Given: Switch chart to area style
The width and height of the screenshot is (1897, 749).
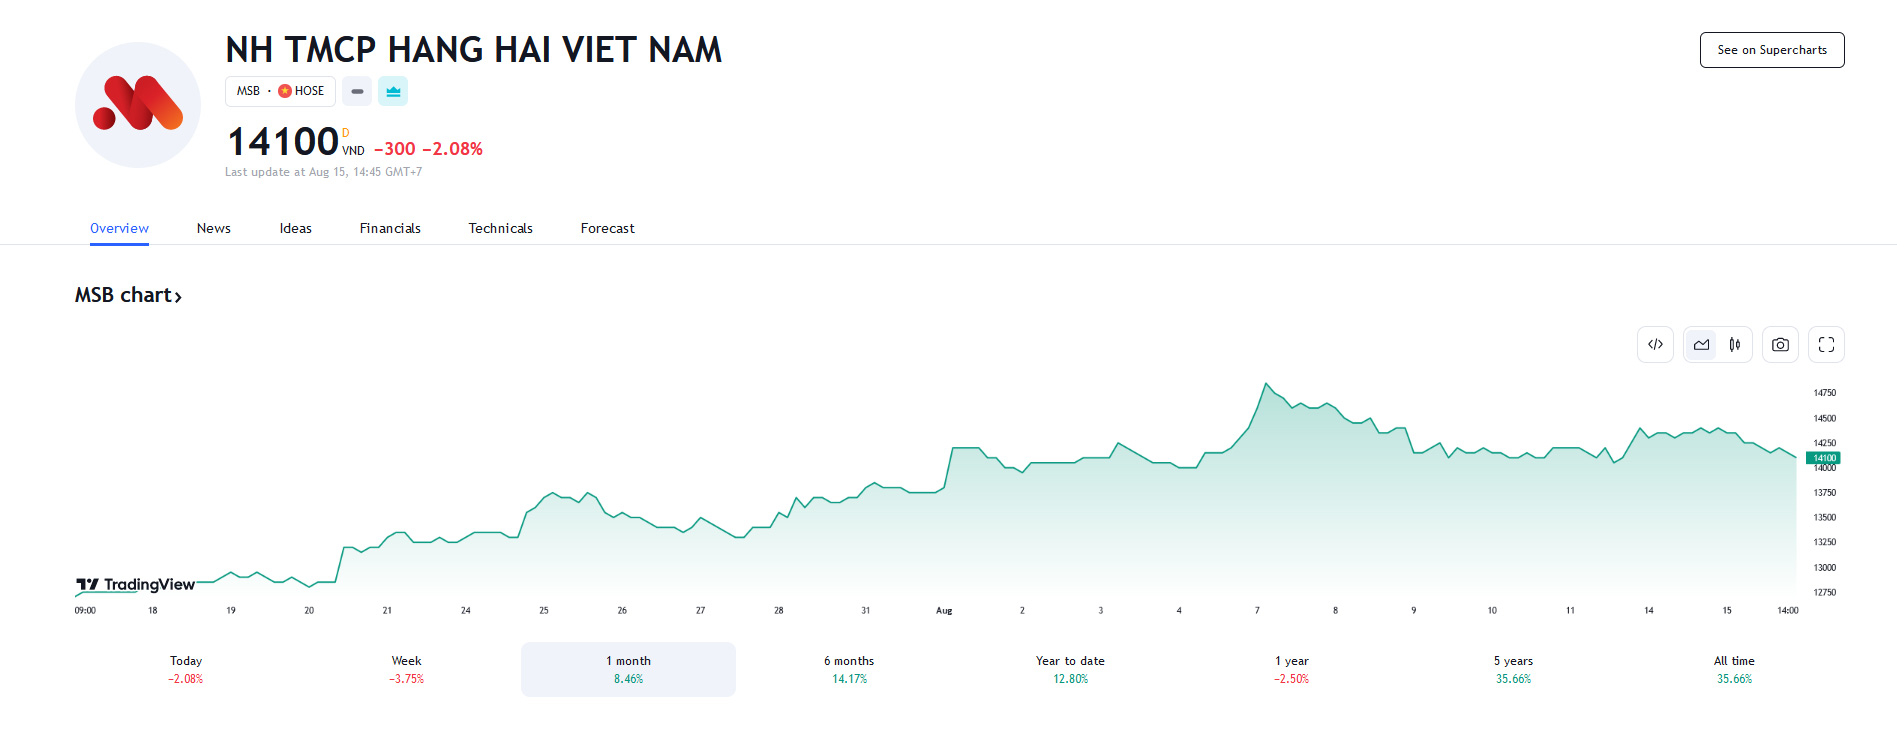Looking at the screenshot, I should click(x=1701, y=345).
